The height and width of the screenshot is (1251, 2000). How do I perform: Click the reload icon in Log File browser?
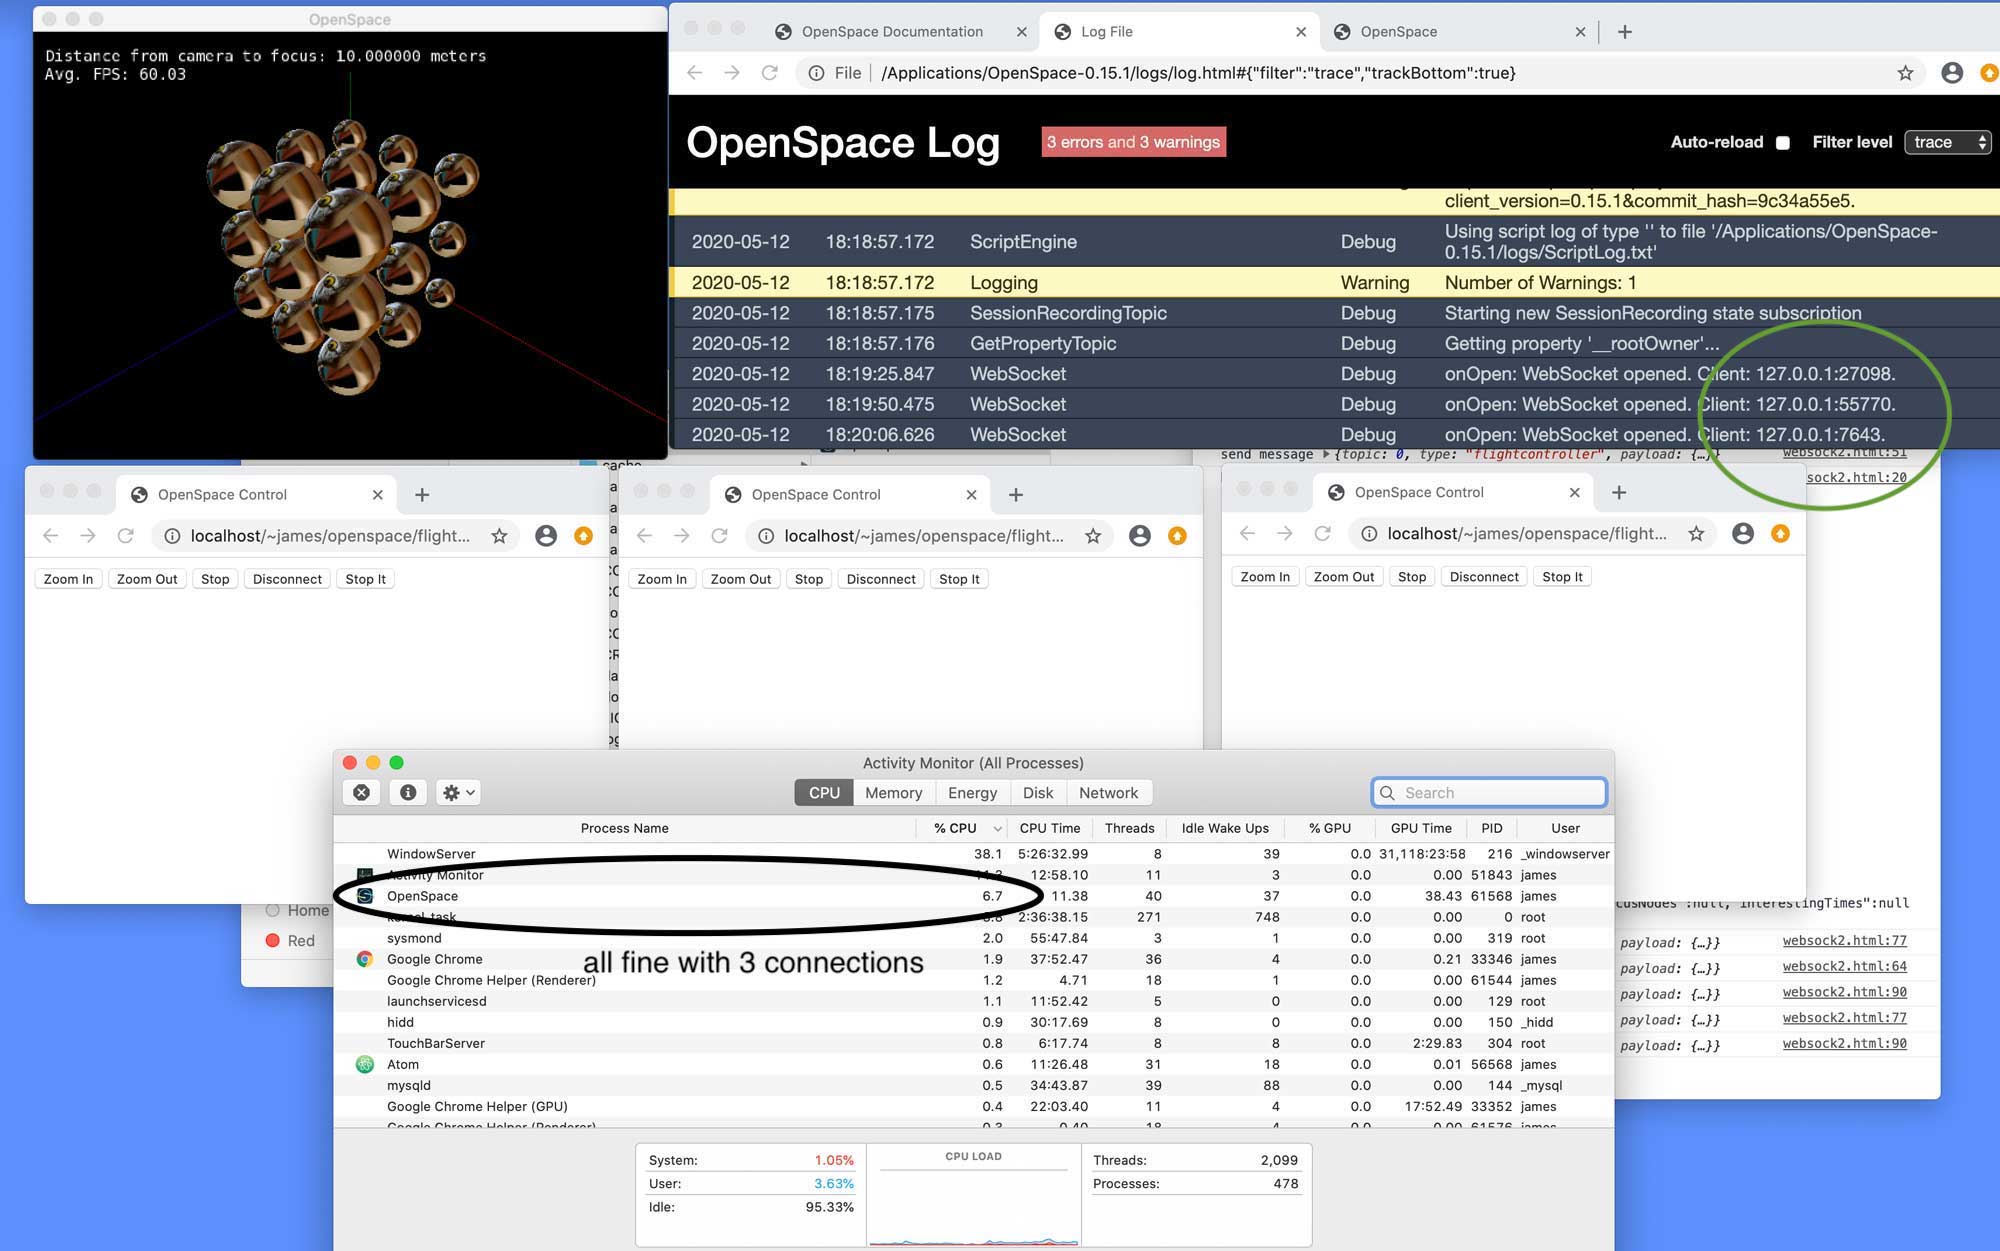click(769, 73)
